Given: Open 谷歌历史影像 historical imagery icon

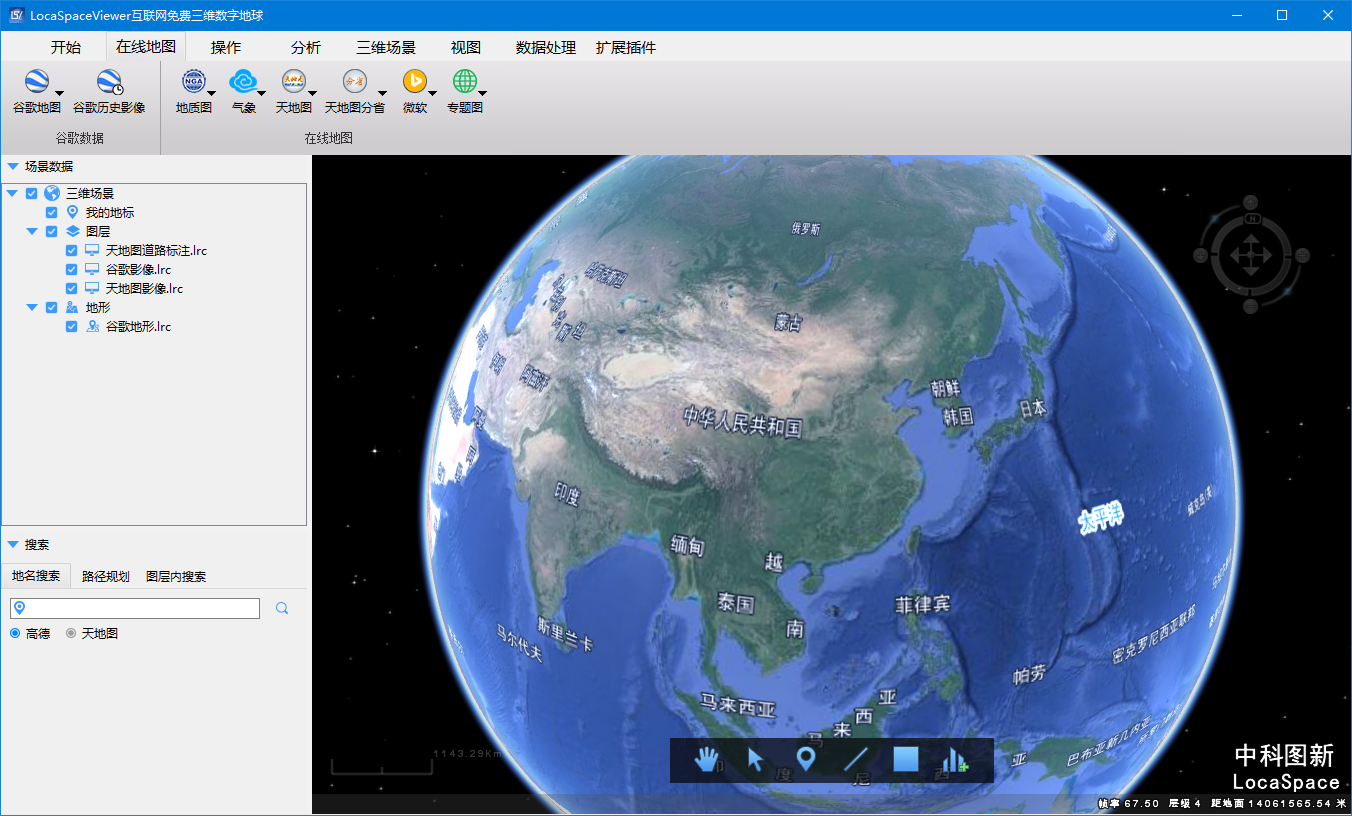Looking at the screenshot, I should pyautogui.click(x=109, y=82).
